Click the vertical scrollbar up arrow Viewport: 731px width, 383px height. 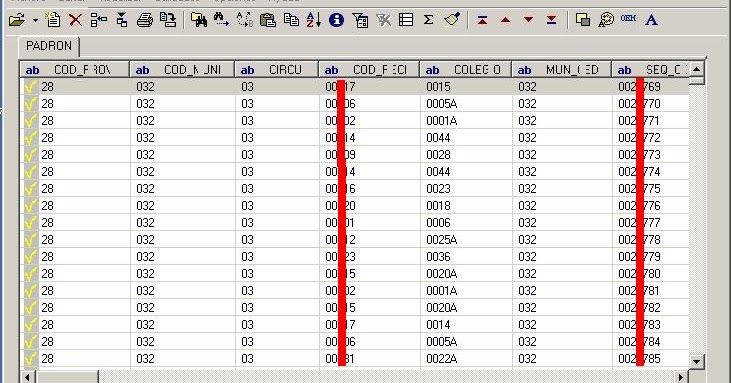(x=697, y=69)
